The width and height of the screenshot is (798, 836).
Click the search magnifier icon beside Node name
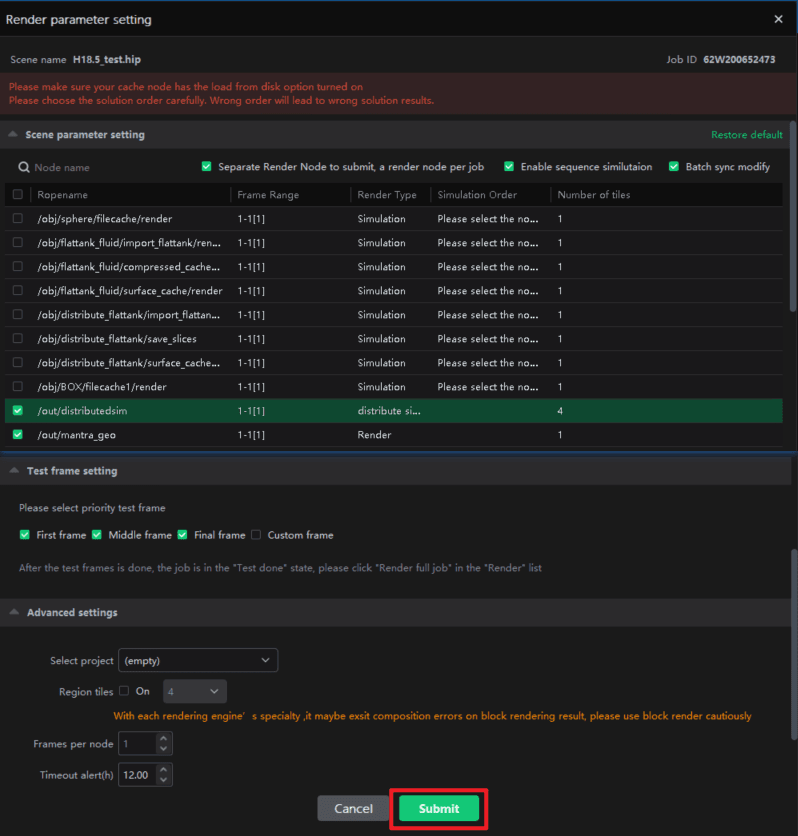(24, 168)
